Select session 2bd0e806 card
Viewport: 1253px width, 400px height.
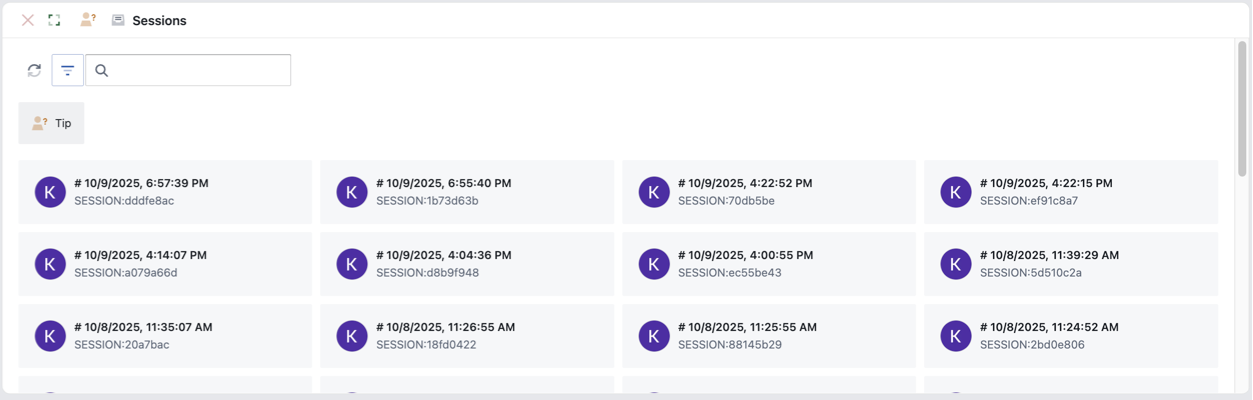click(x=1070, y=336)
